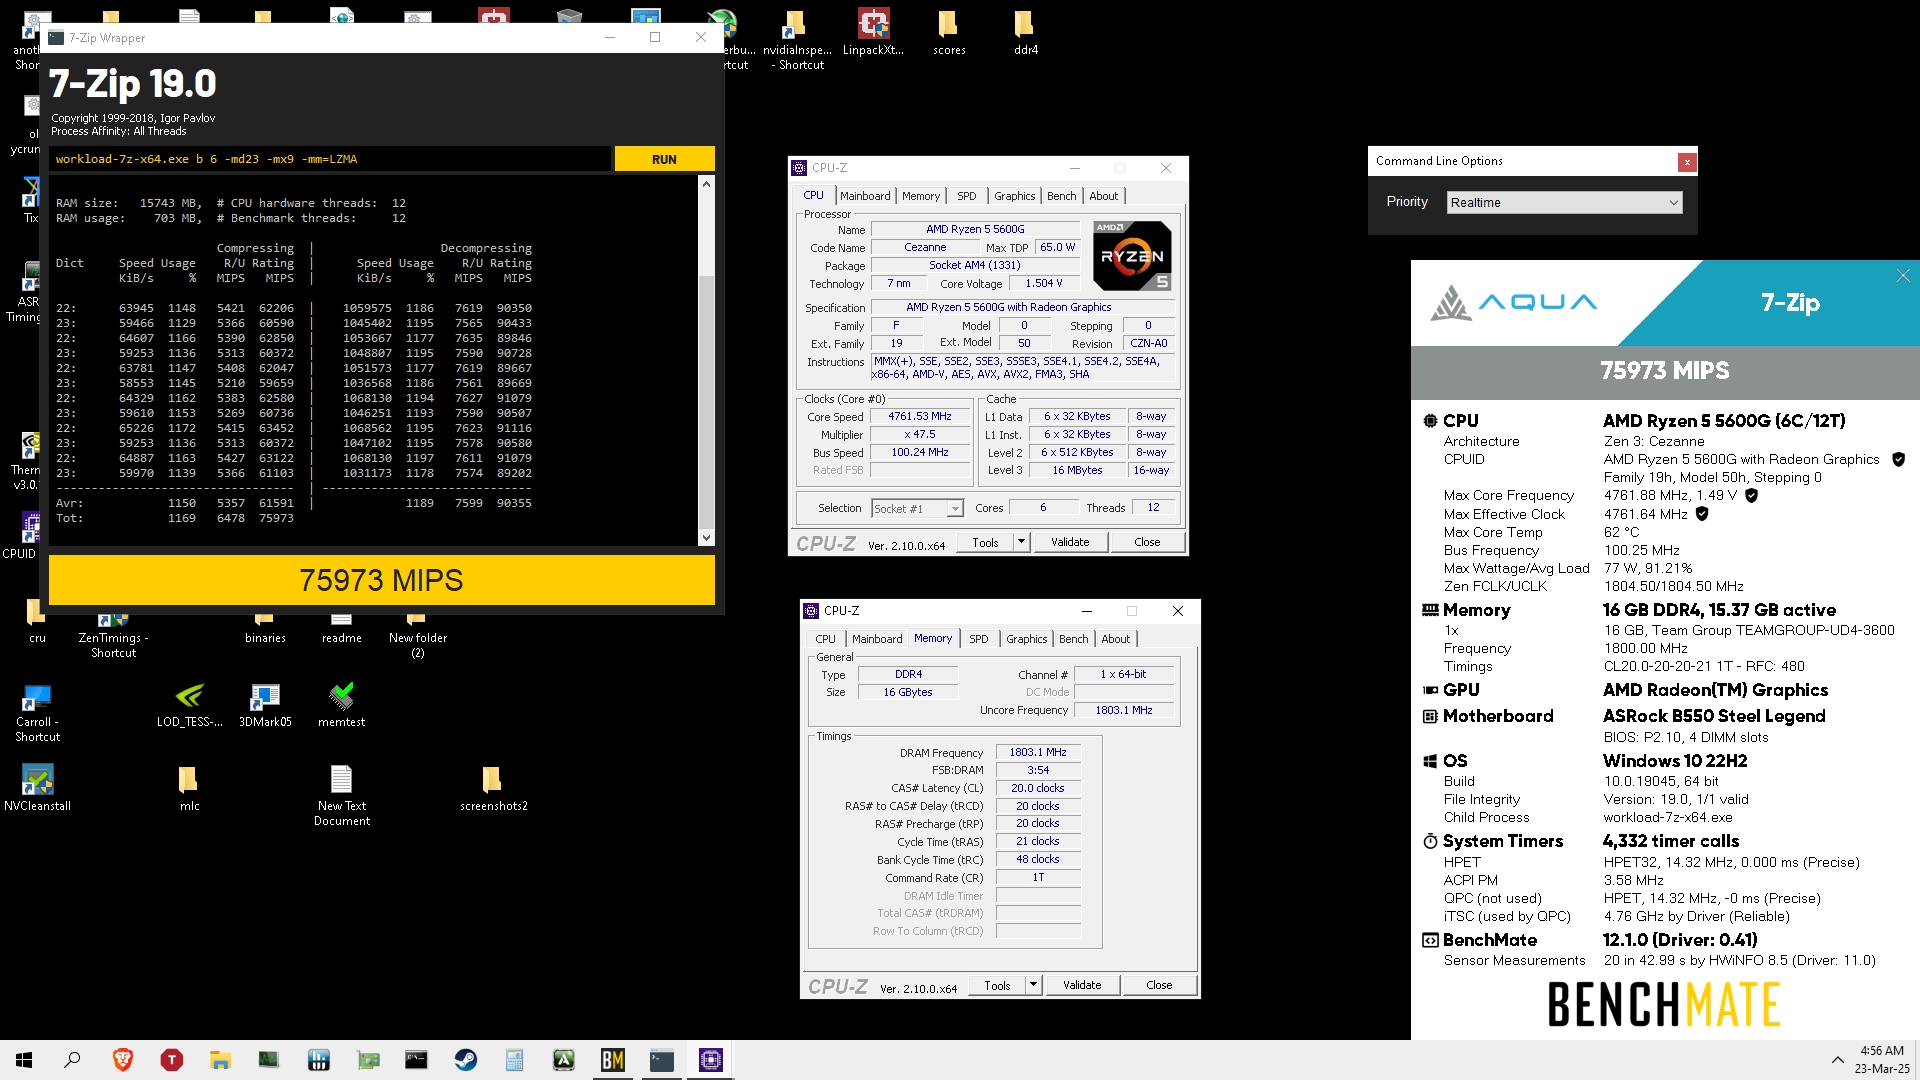
Task: Click the workload-7z-x64.exe command line field
Action: [x=330, y=159]
